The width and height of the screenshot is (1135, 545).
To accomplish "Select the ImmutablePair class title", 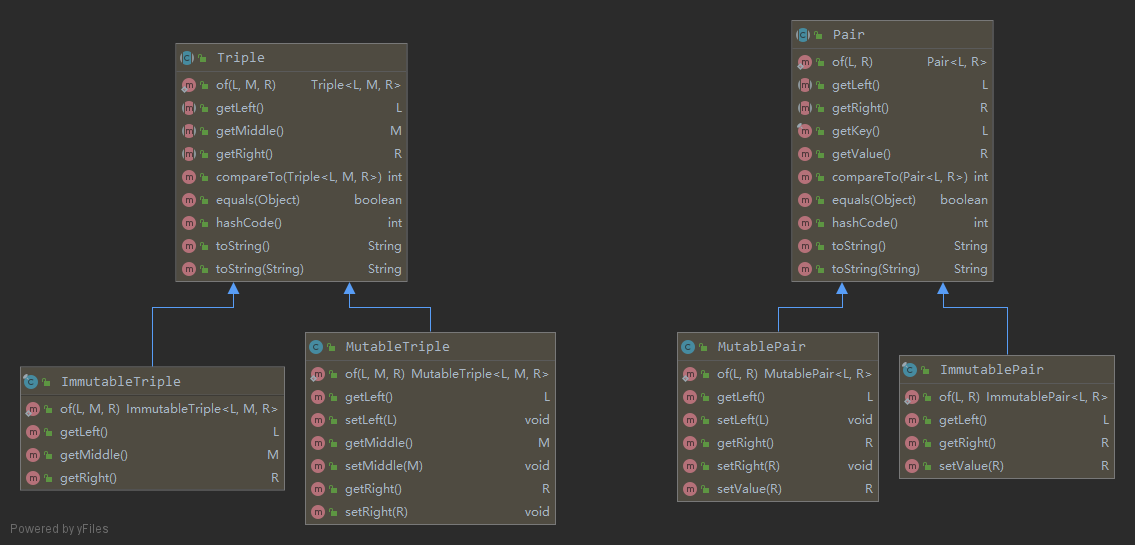I will 992,370.
